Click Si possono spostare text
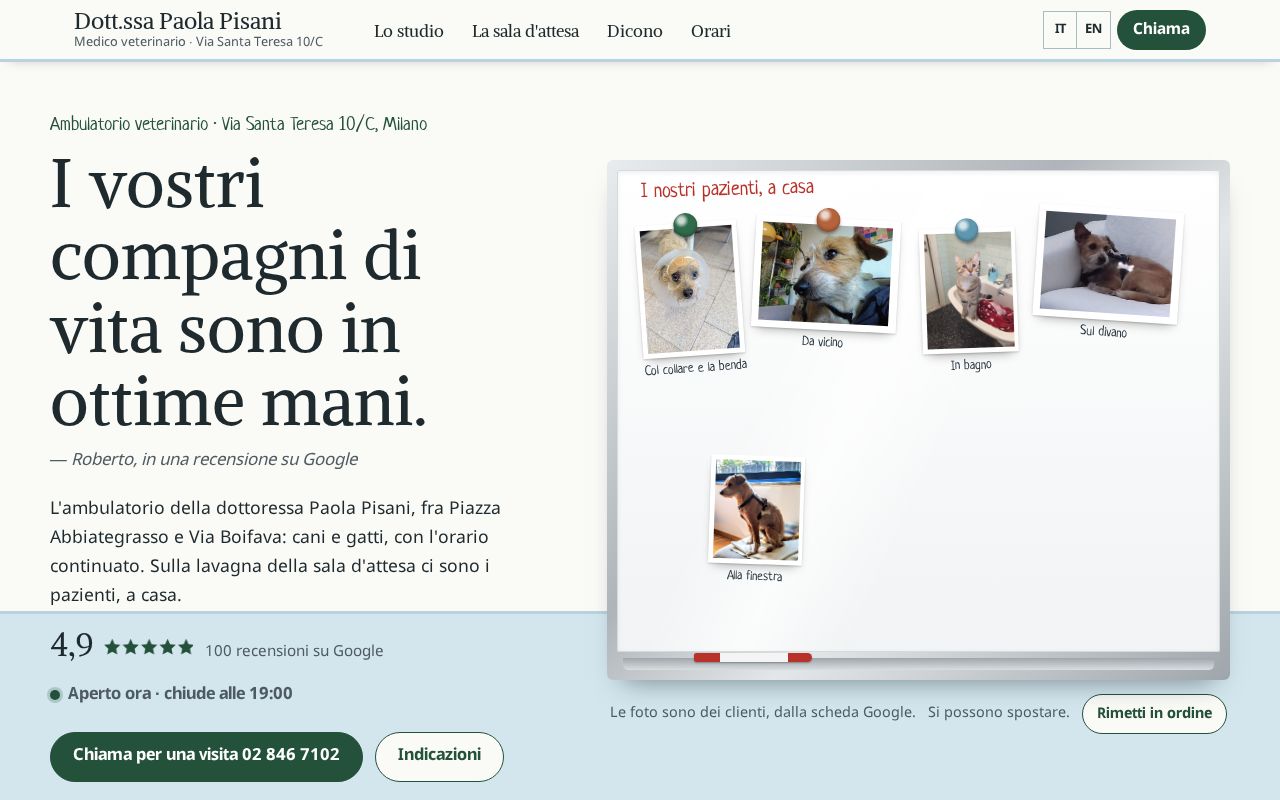Screen dimensions: 1280x800 (x=999, y=713)
